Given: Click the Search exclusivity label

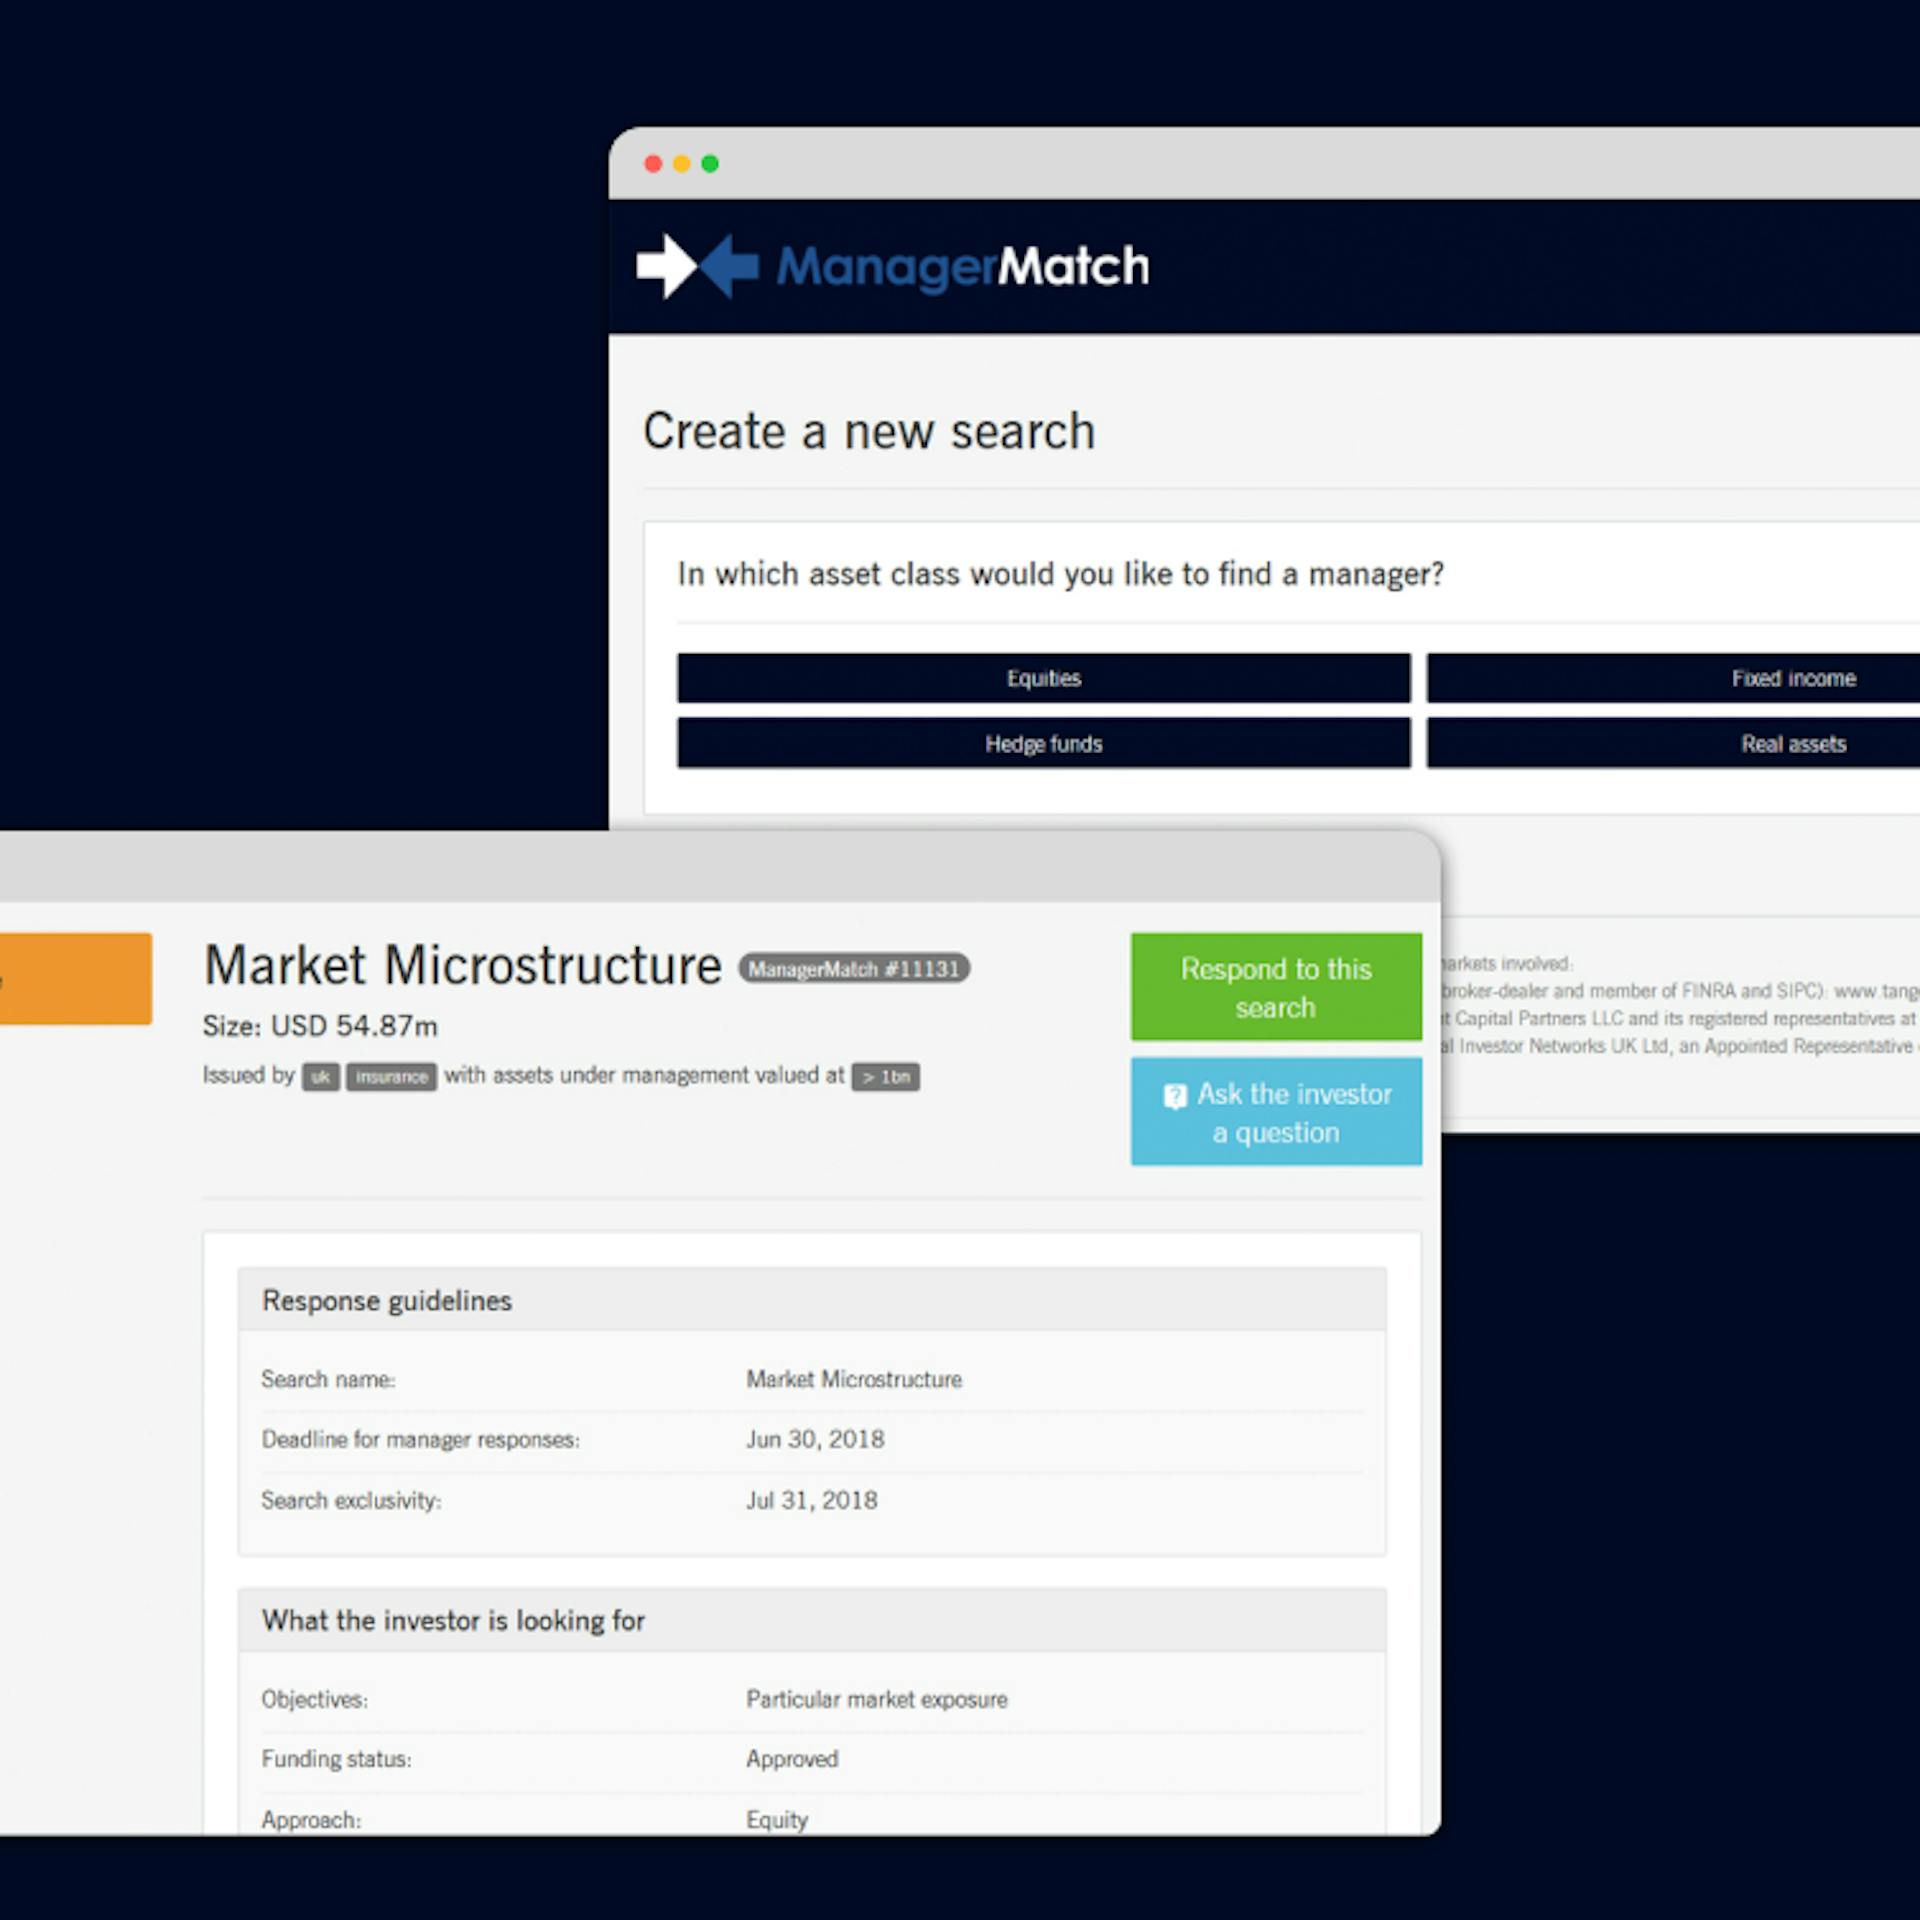Looking at the screenshot, I should click(x=351, y=1500).
